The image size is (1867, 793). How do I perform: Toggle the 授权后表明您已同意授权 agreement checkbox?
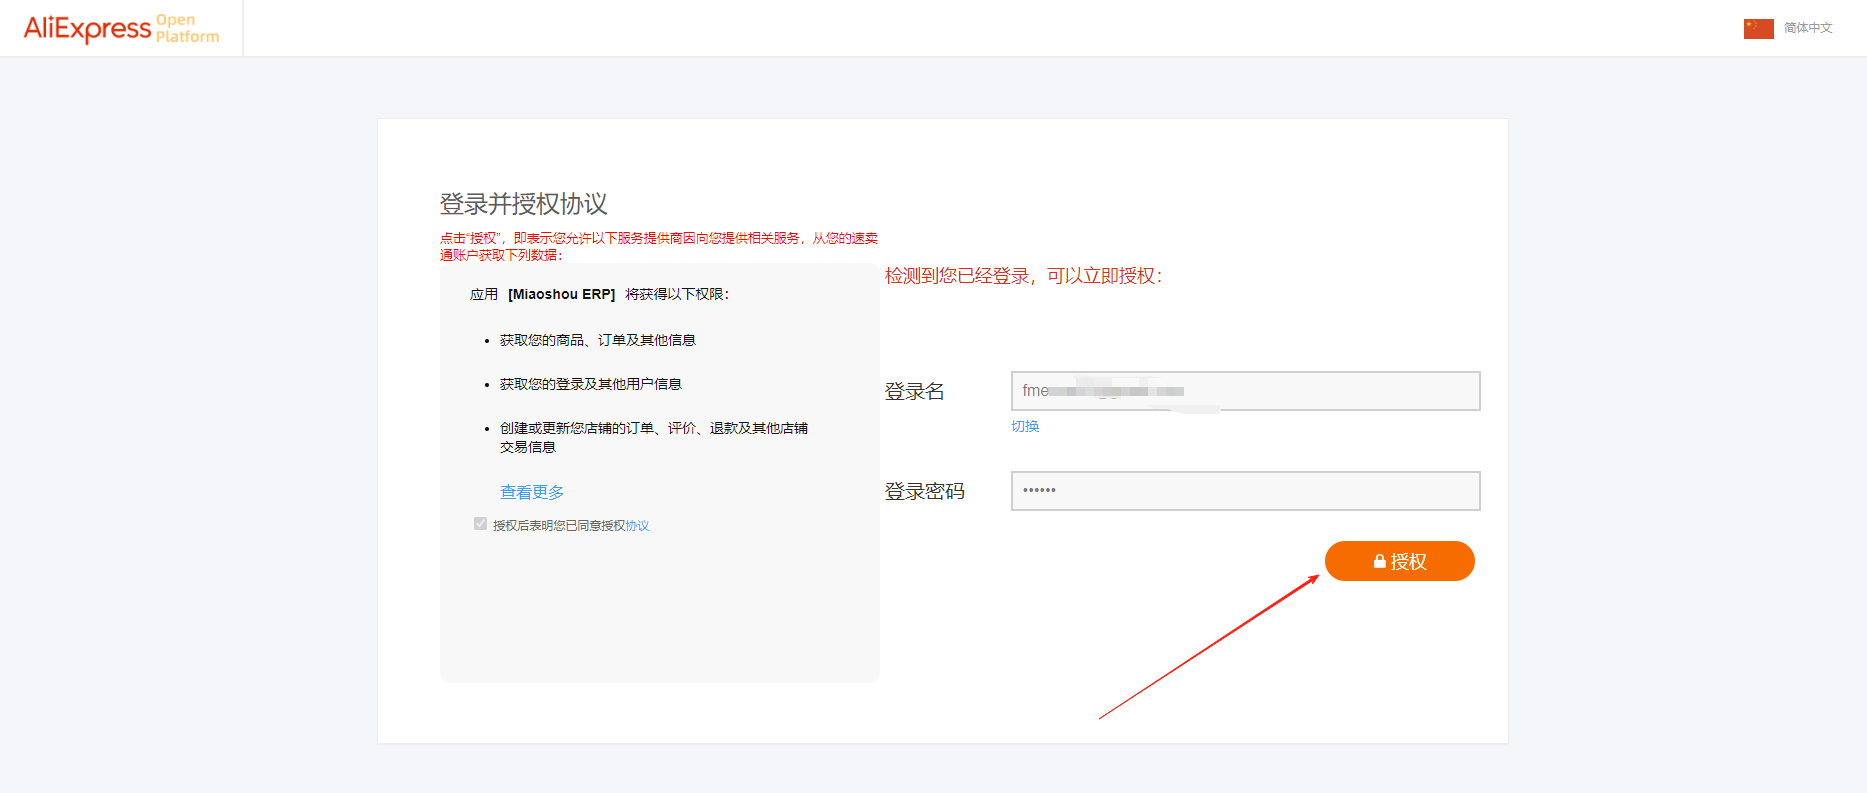(x=480, y=524)
